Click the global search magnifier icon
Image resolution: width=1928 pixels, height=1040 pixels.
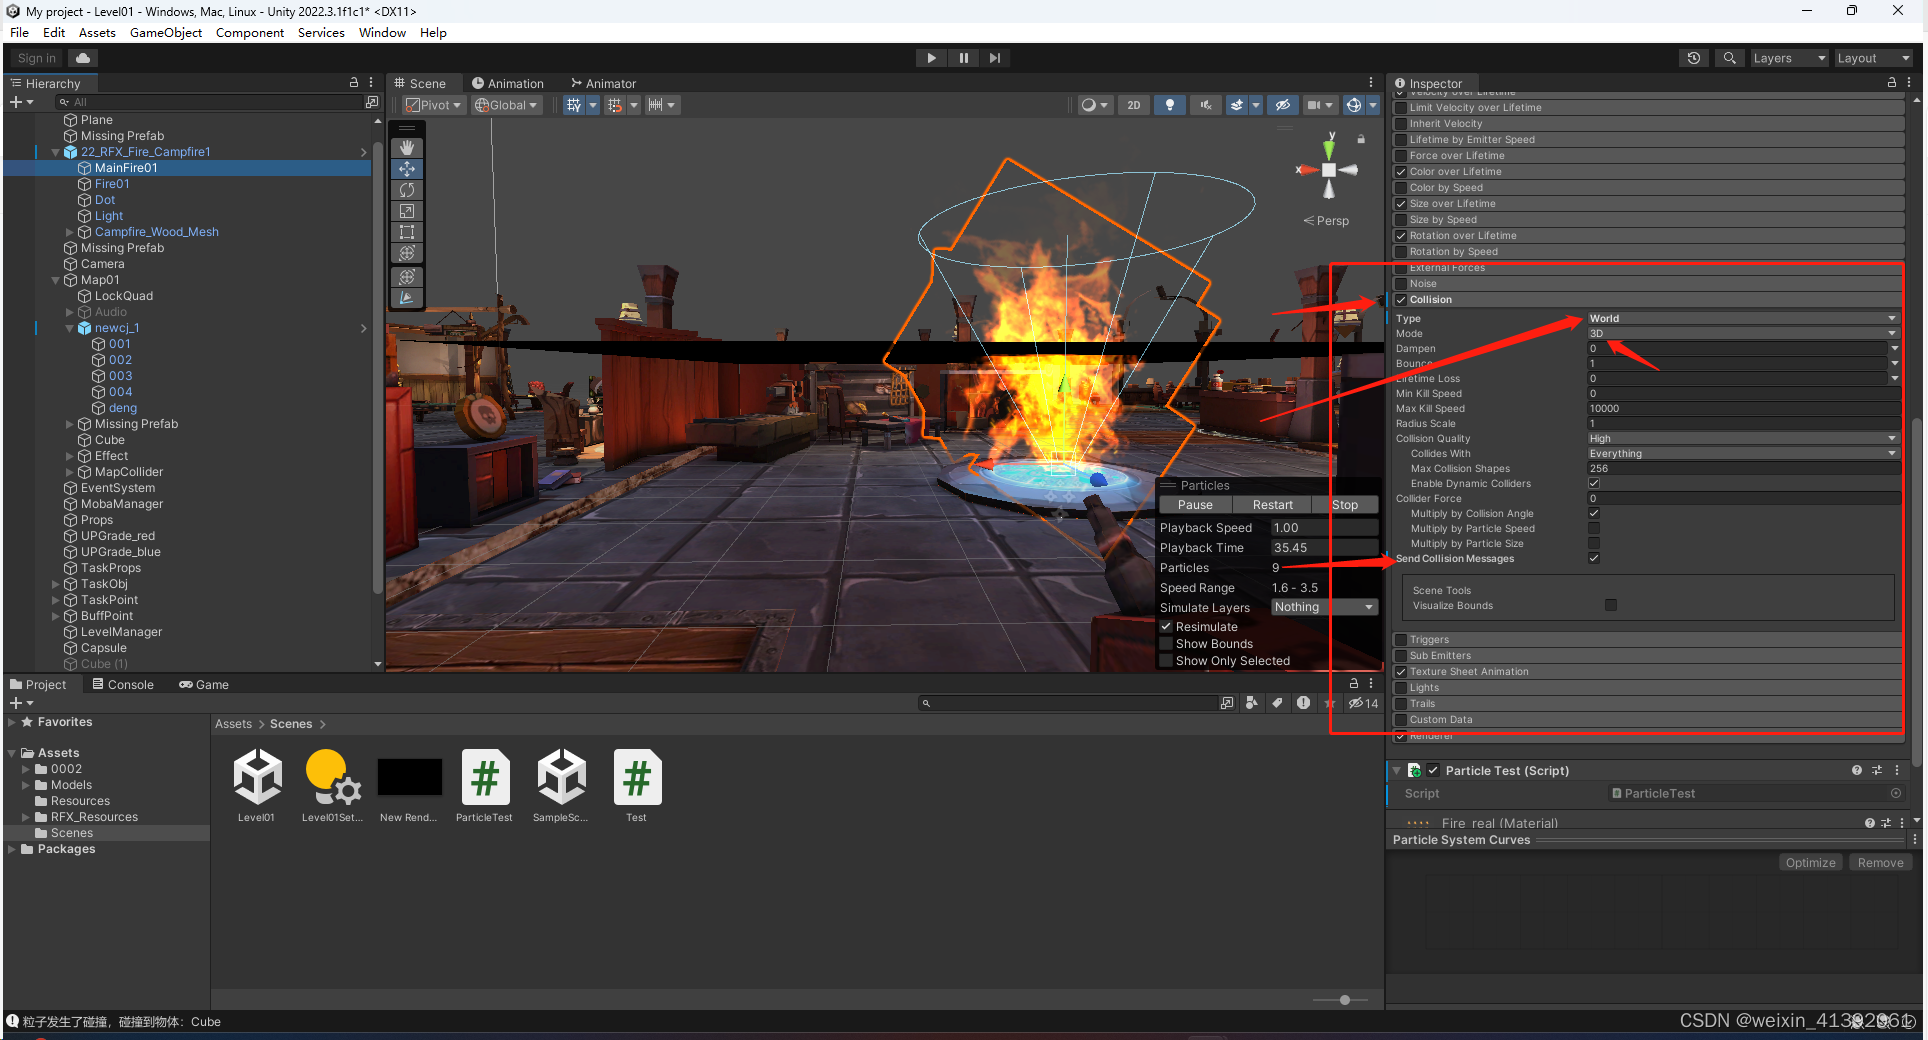coord(1729,58)
